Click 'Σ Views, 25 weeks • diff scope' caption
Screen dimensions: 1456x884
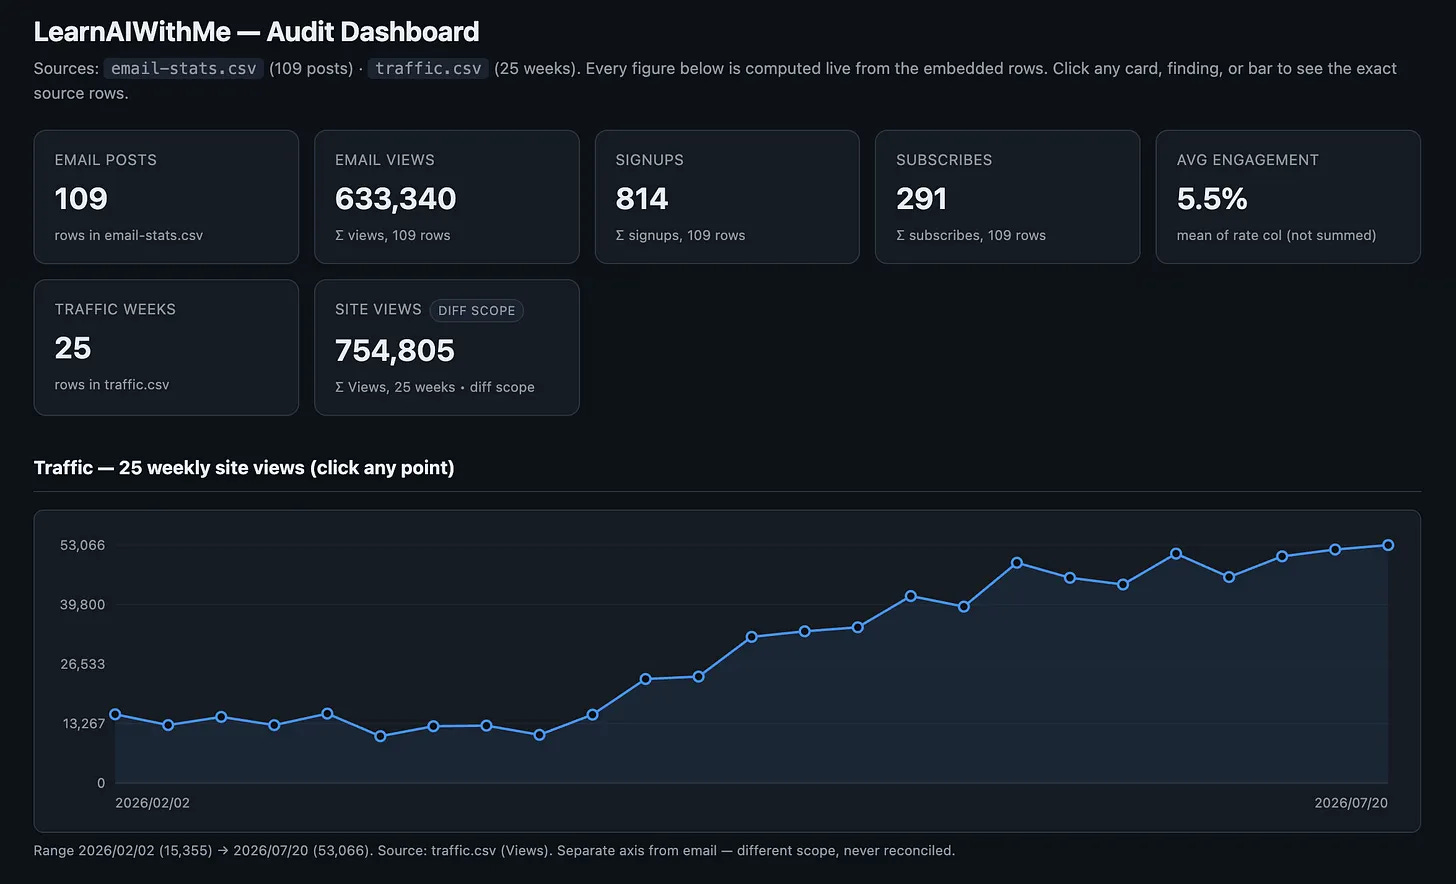coord(435,388)
